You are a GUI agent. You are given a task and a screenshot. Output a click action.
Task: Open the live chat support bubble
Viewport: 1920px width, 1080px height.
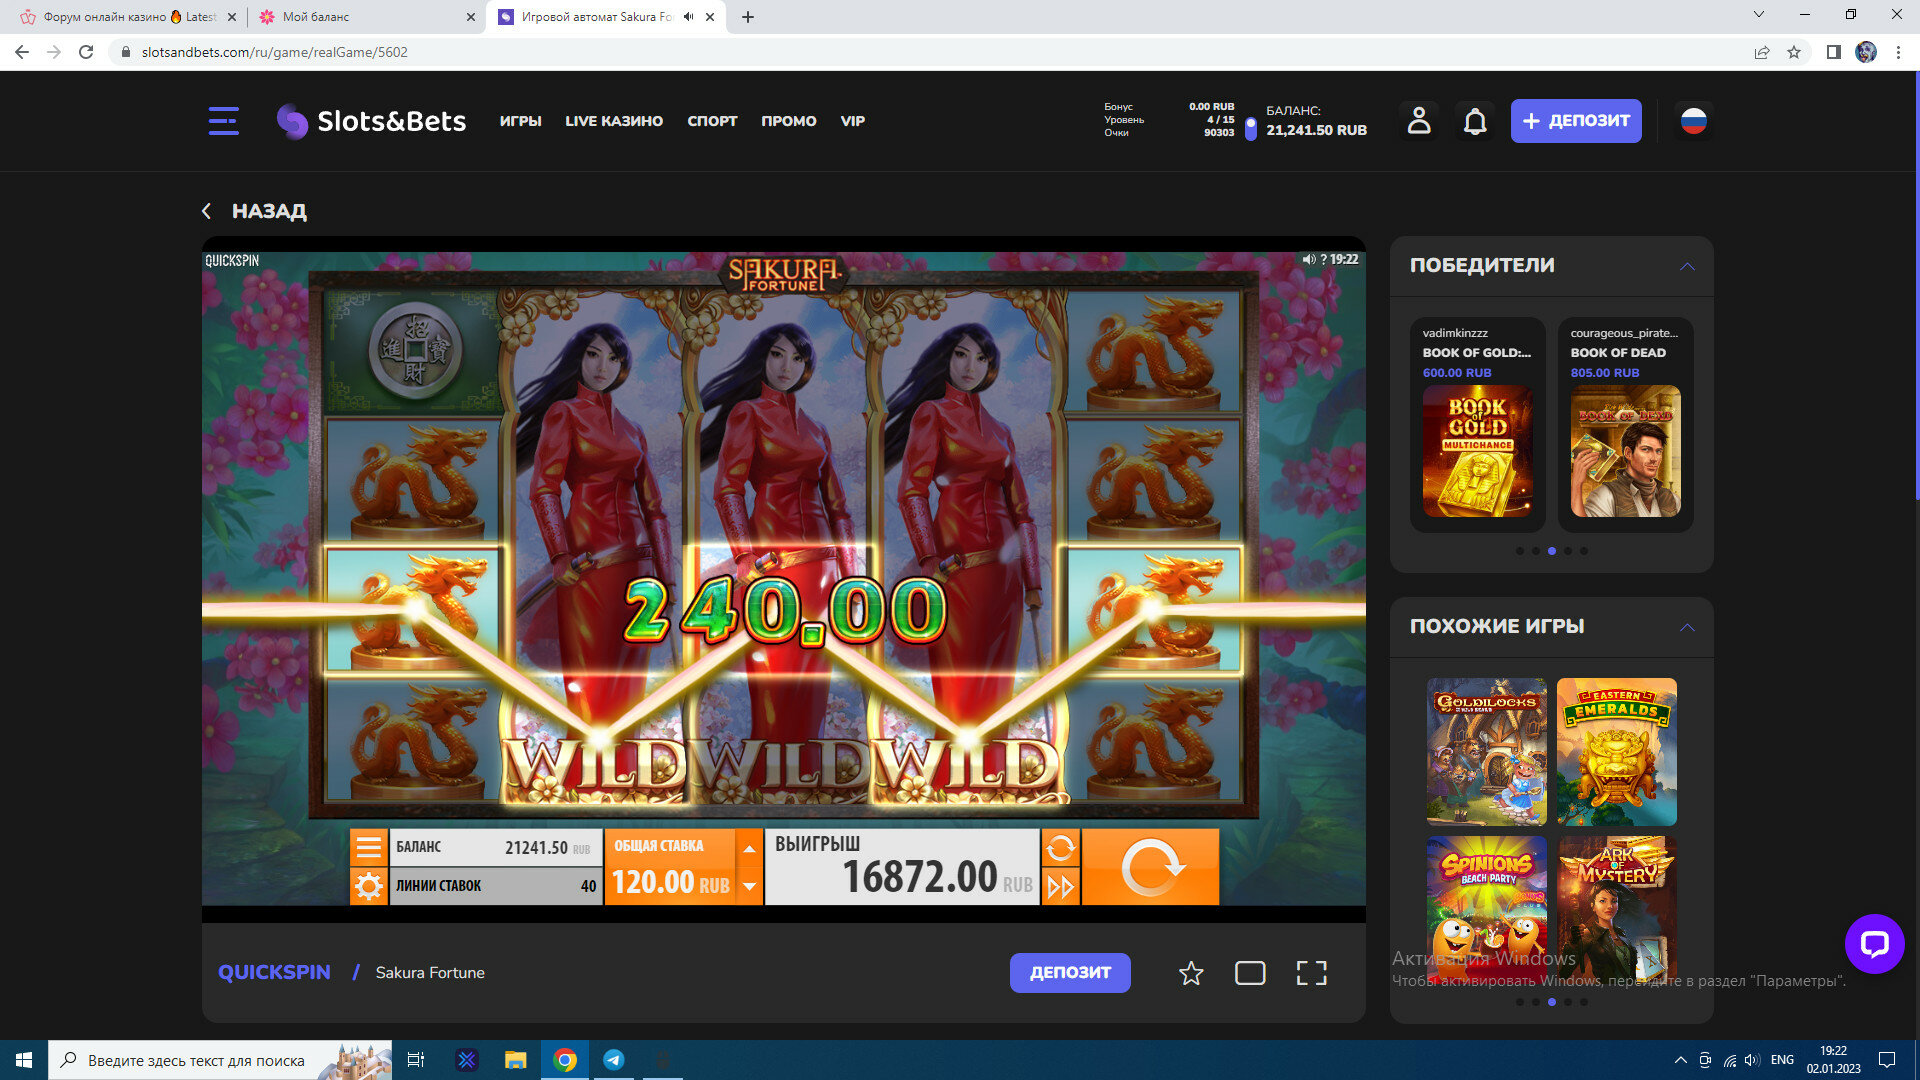click(x=1874, y=943)
